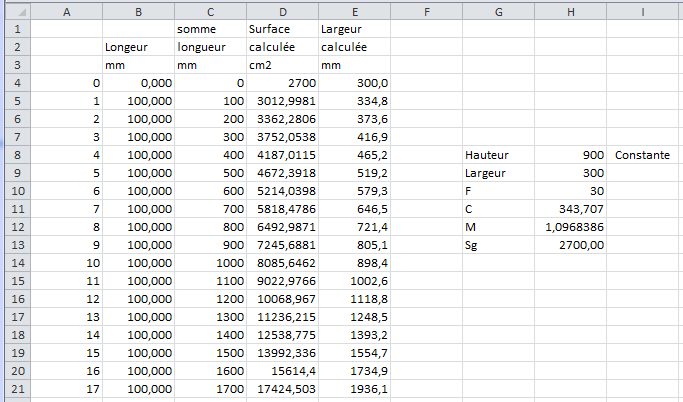The height and width of the screenshot is (402, 683).
Task: Click the 'Hauteur' label cell
Action: (x=499, y=155)
